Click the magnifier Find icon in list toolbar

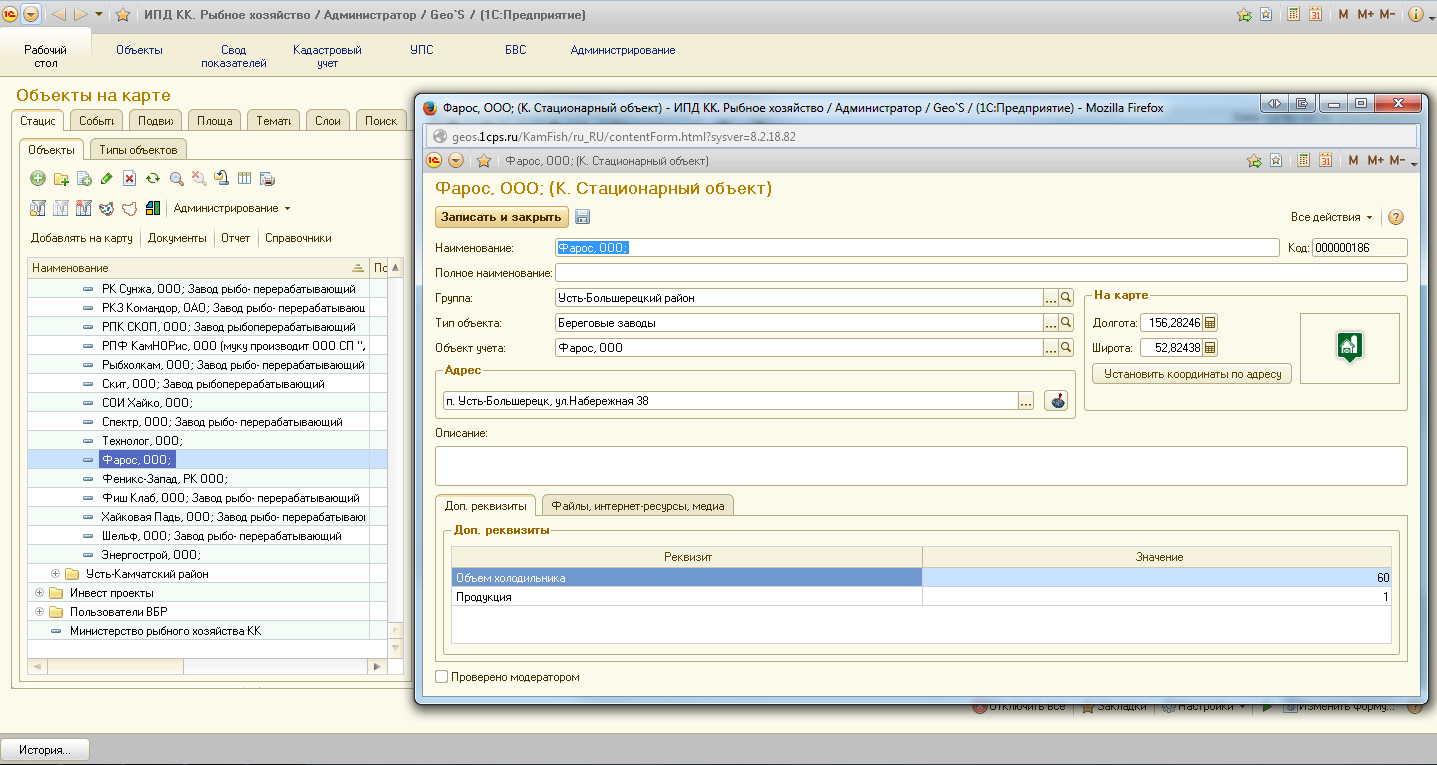(x=176, y=179)
